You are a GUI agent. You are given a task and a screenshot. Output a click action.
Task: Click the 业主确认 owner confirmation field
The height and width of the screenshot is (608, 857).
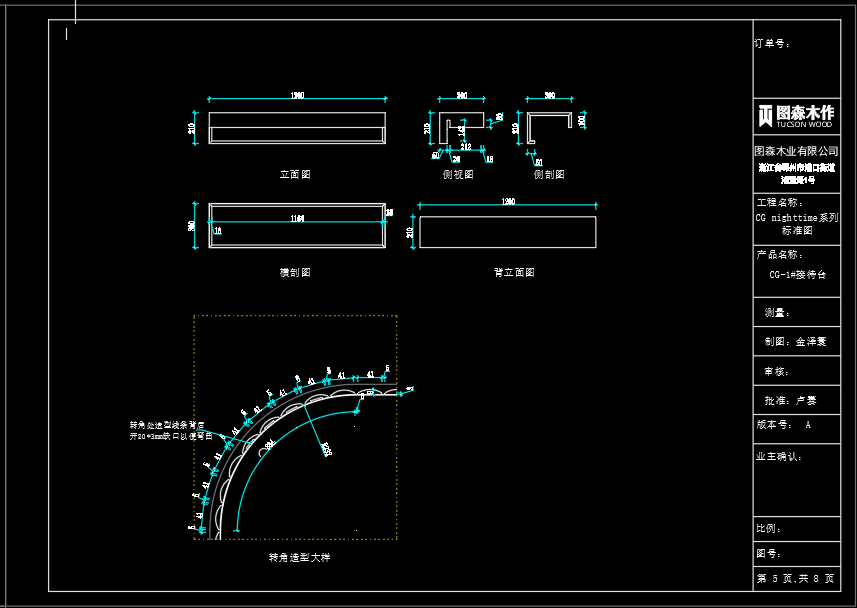click(779, 456)
